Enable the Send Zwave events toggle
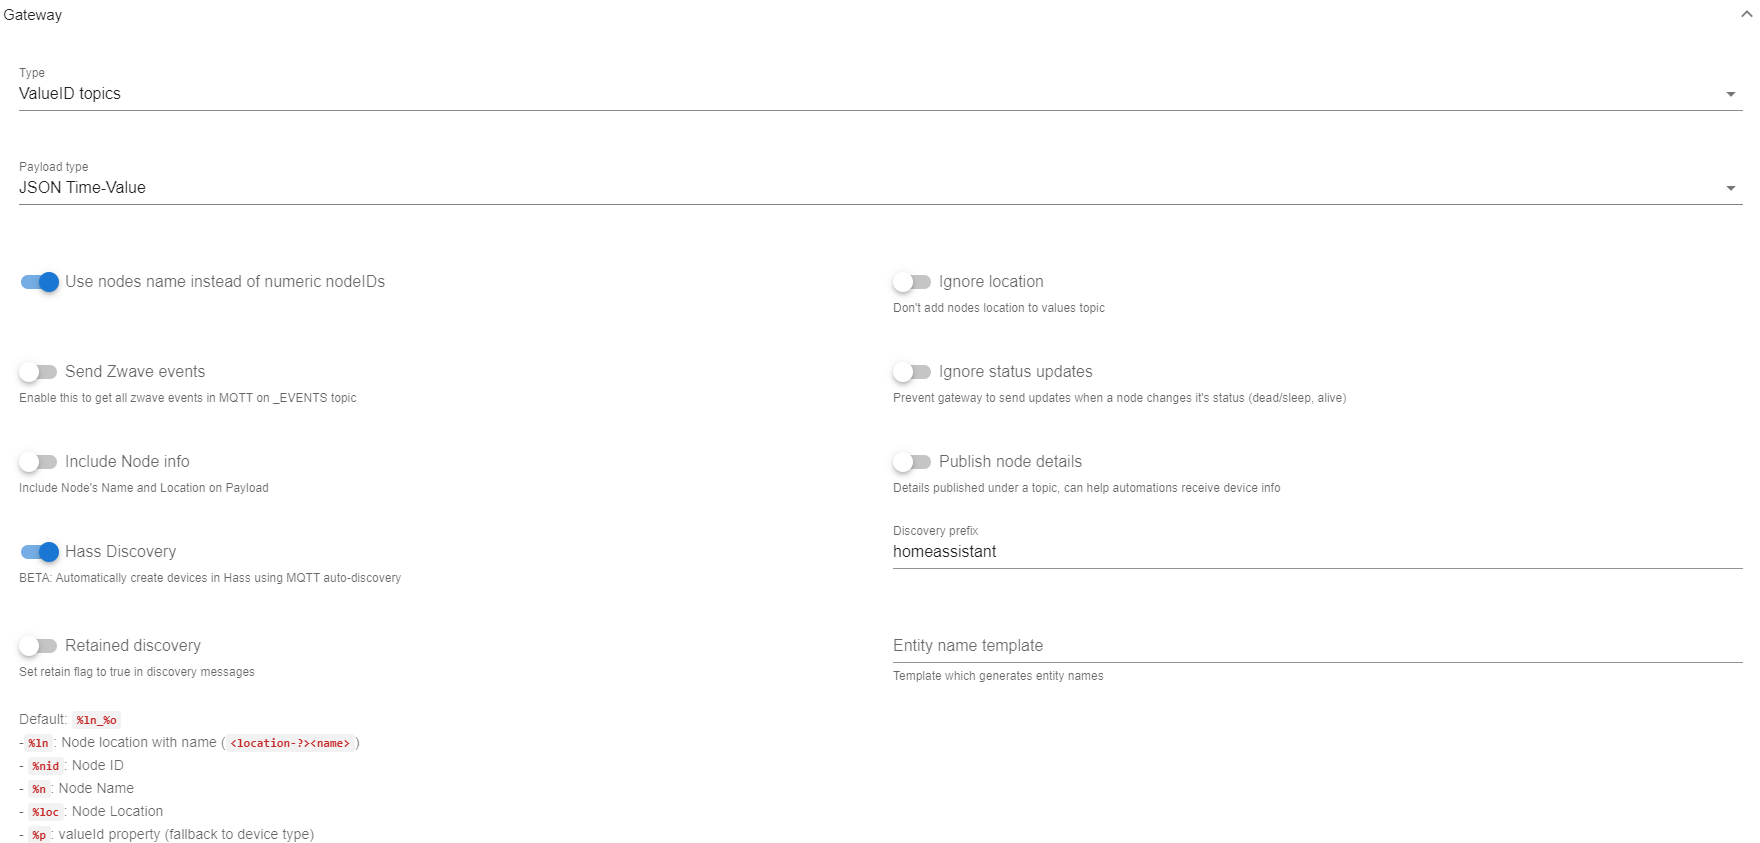Image resolution: width=1760 pixels, height=843 pixels. click(x=39, y=371)
